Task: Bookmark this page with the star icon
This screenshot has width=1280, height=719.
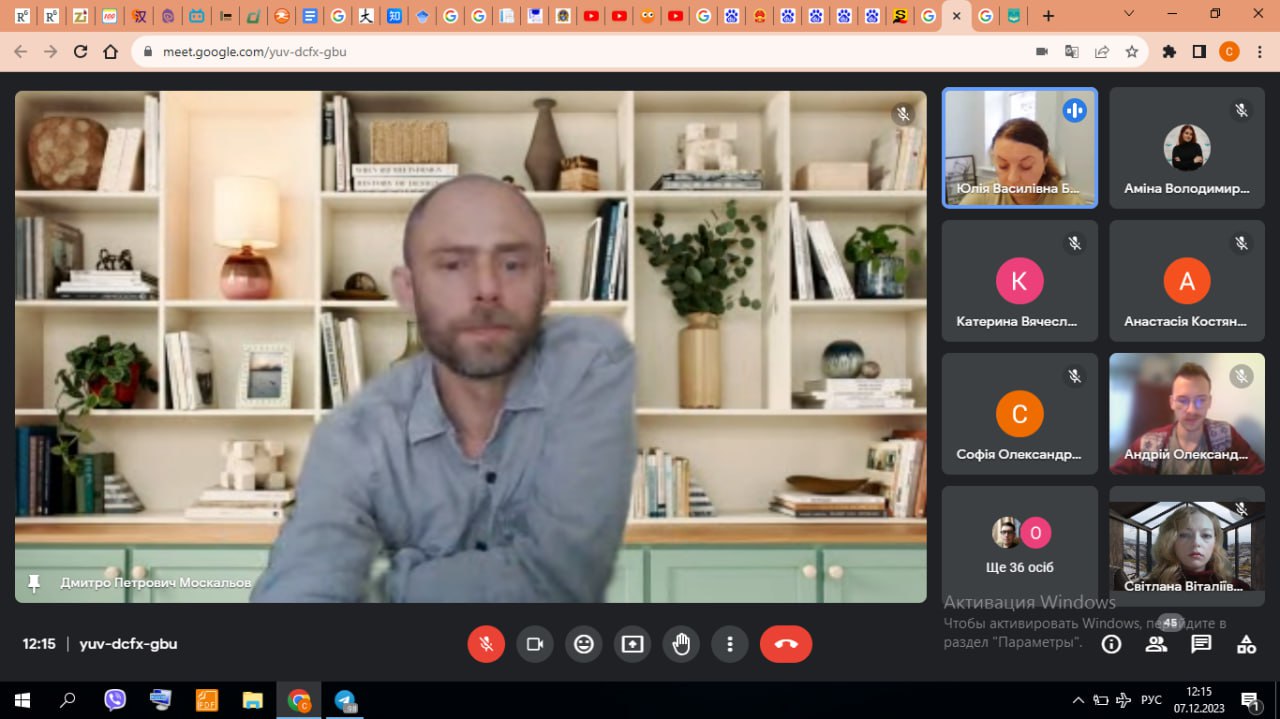Action: [1132, 52]
